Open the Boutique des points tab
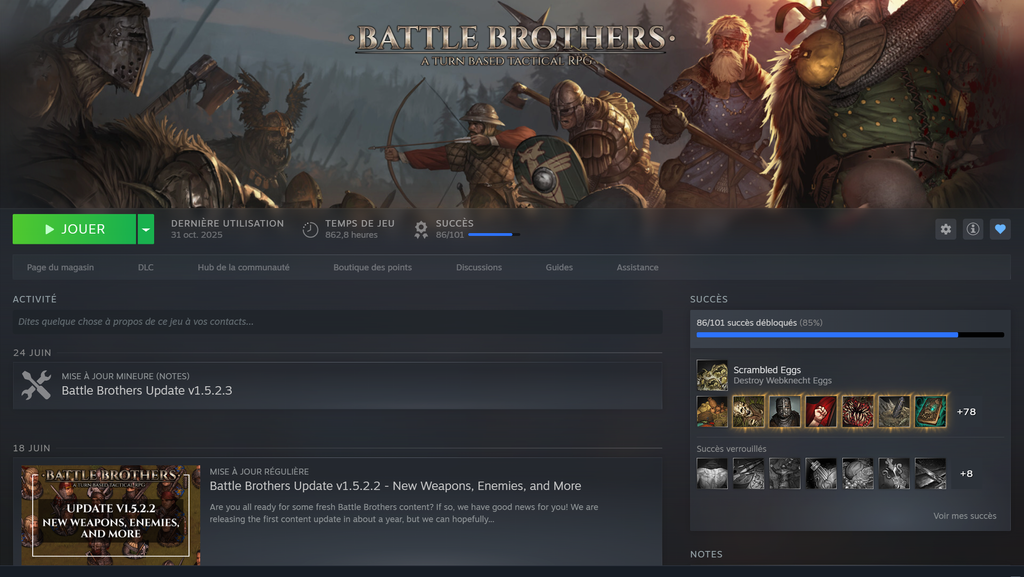The width and height of the screenshot is (1024, 577). point(372,268)
